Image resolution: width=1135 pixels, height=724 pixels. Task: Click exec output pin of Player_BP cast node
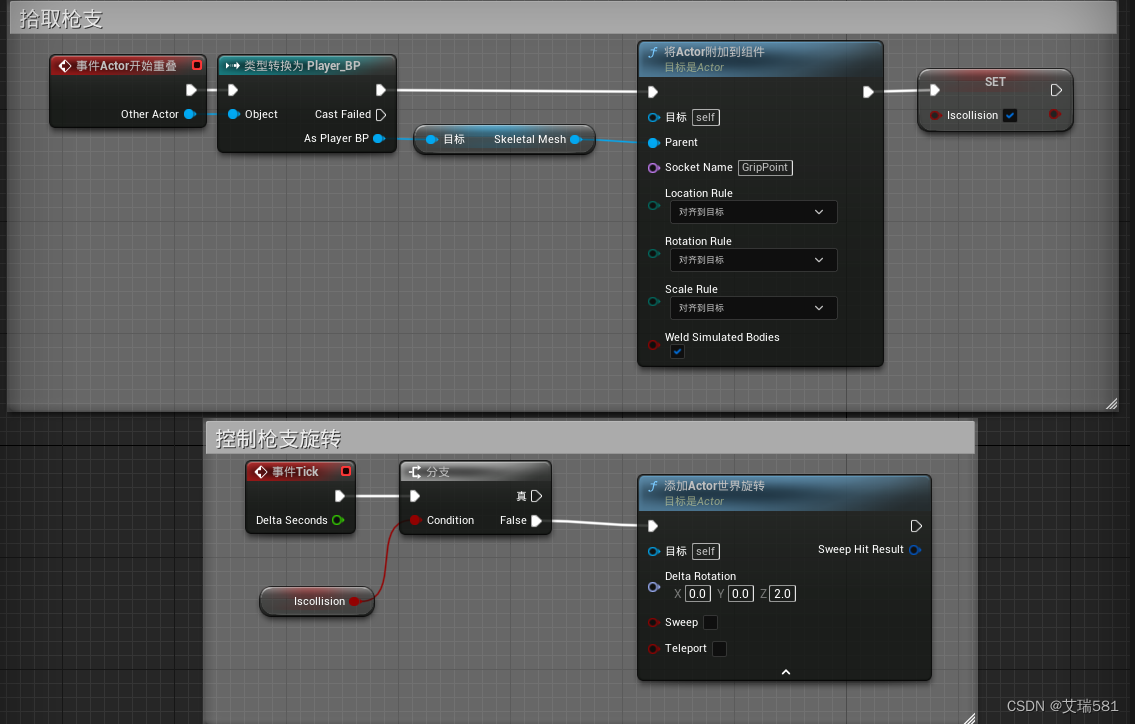tap(381, 90)
